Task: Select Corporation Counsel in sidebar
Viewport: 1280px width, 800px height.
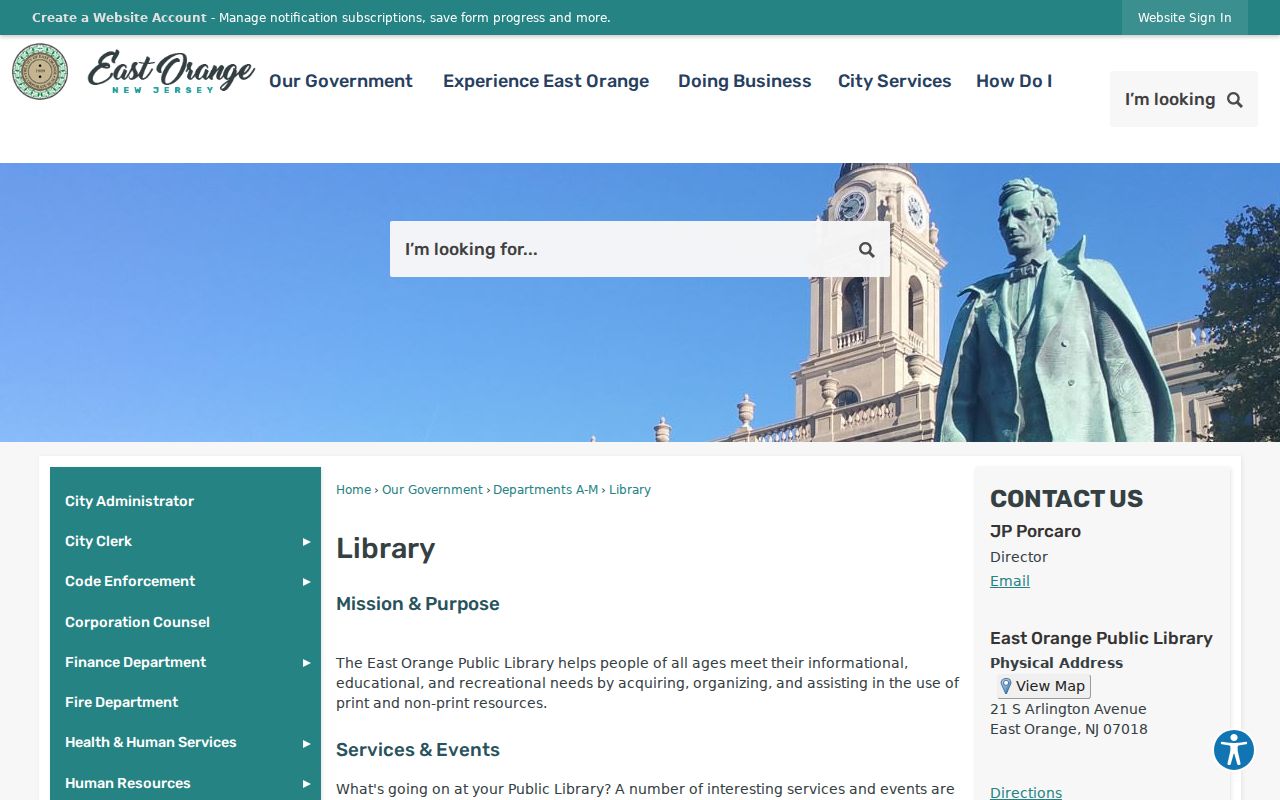Action: click(x=138, y=622)
